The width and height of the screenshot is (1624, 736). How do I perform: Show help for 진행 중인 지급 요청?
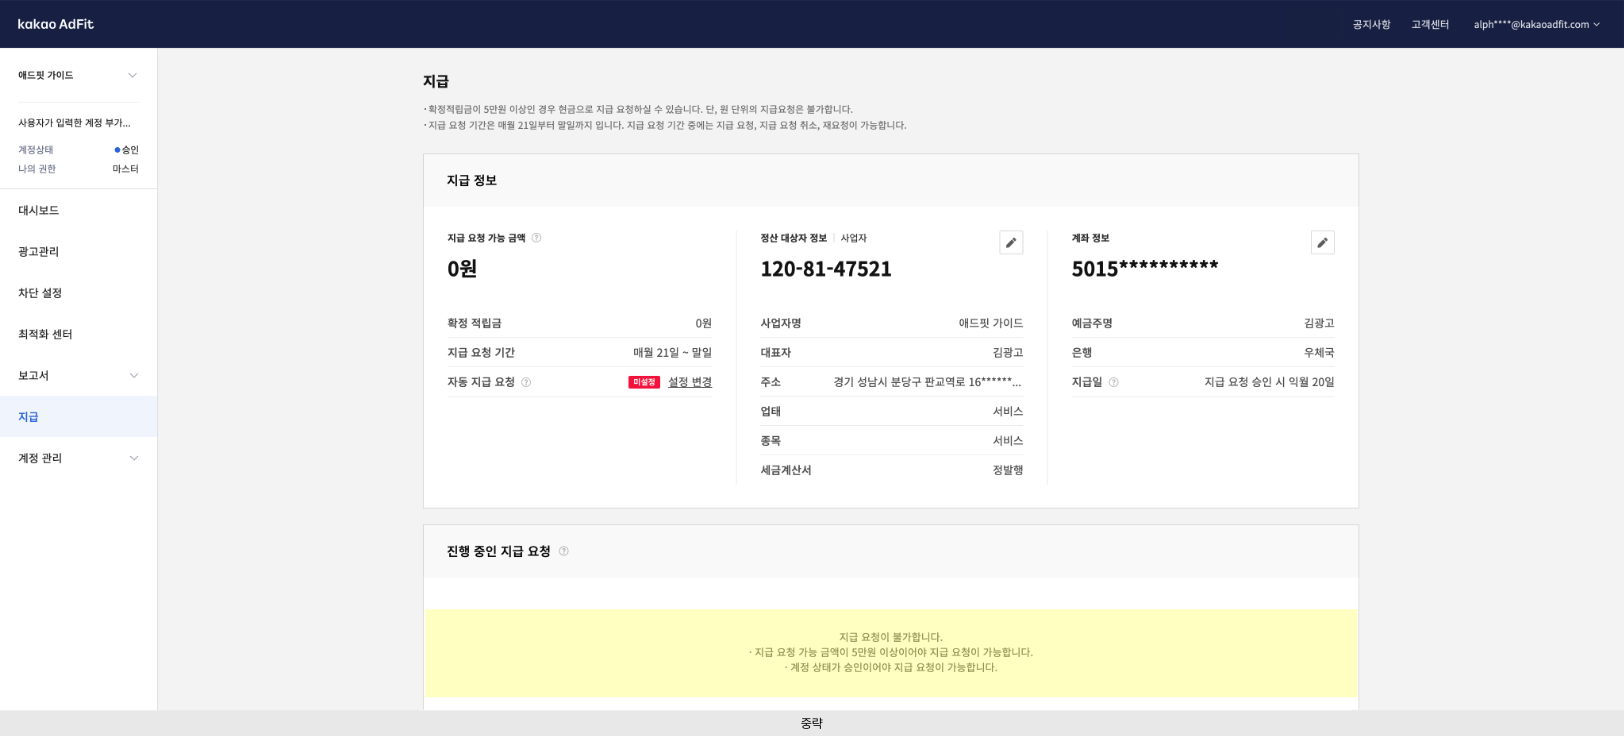tap(563, 551)
